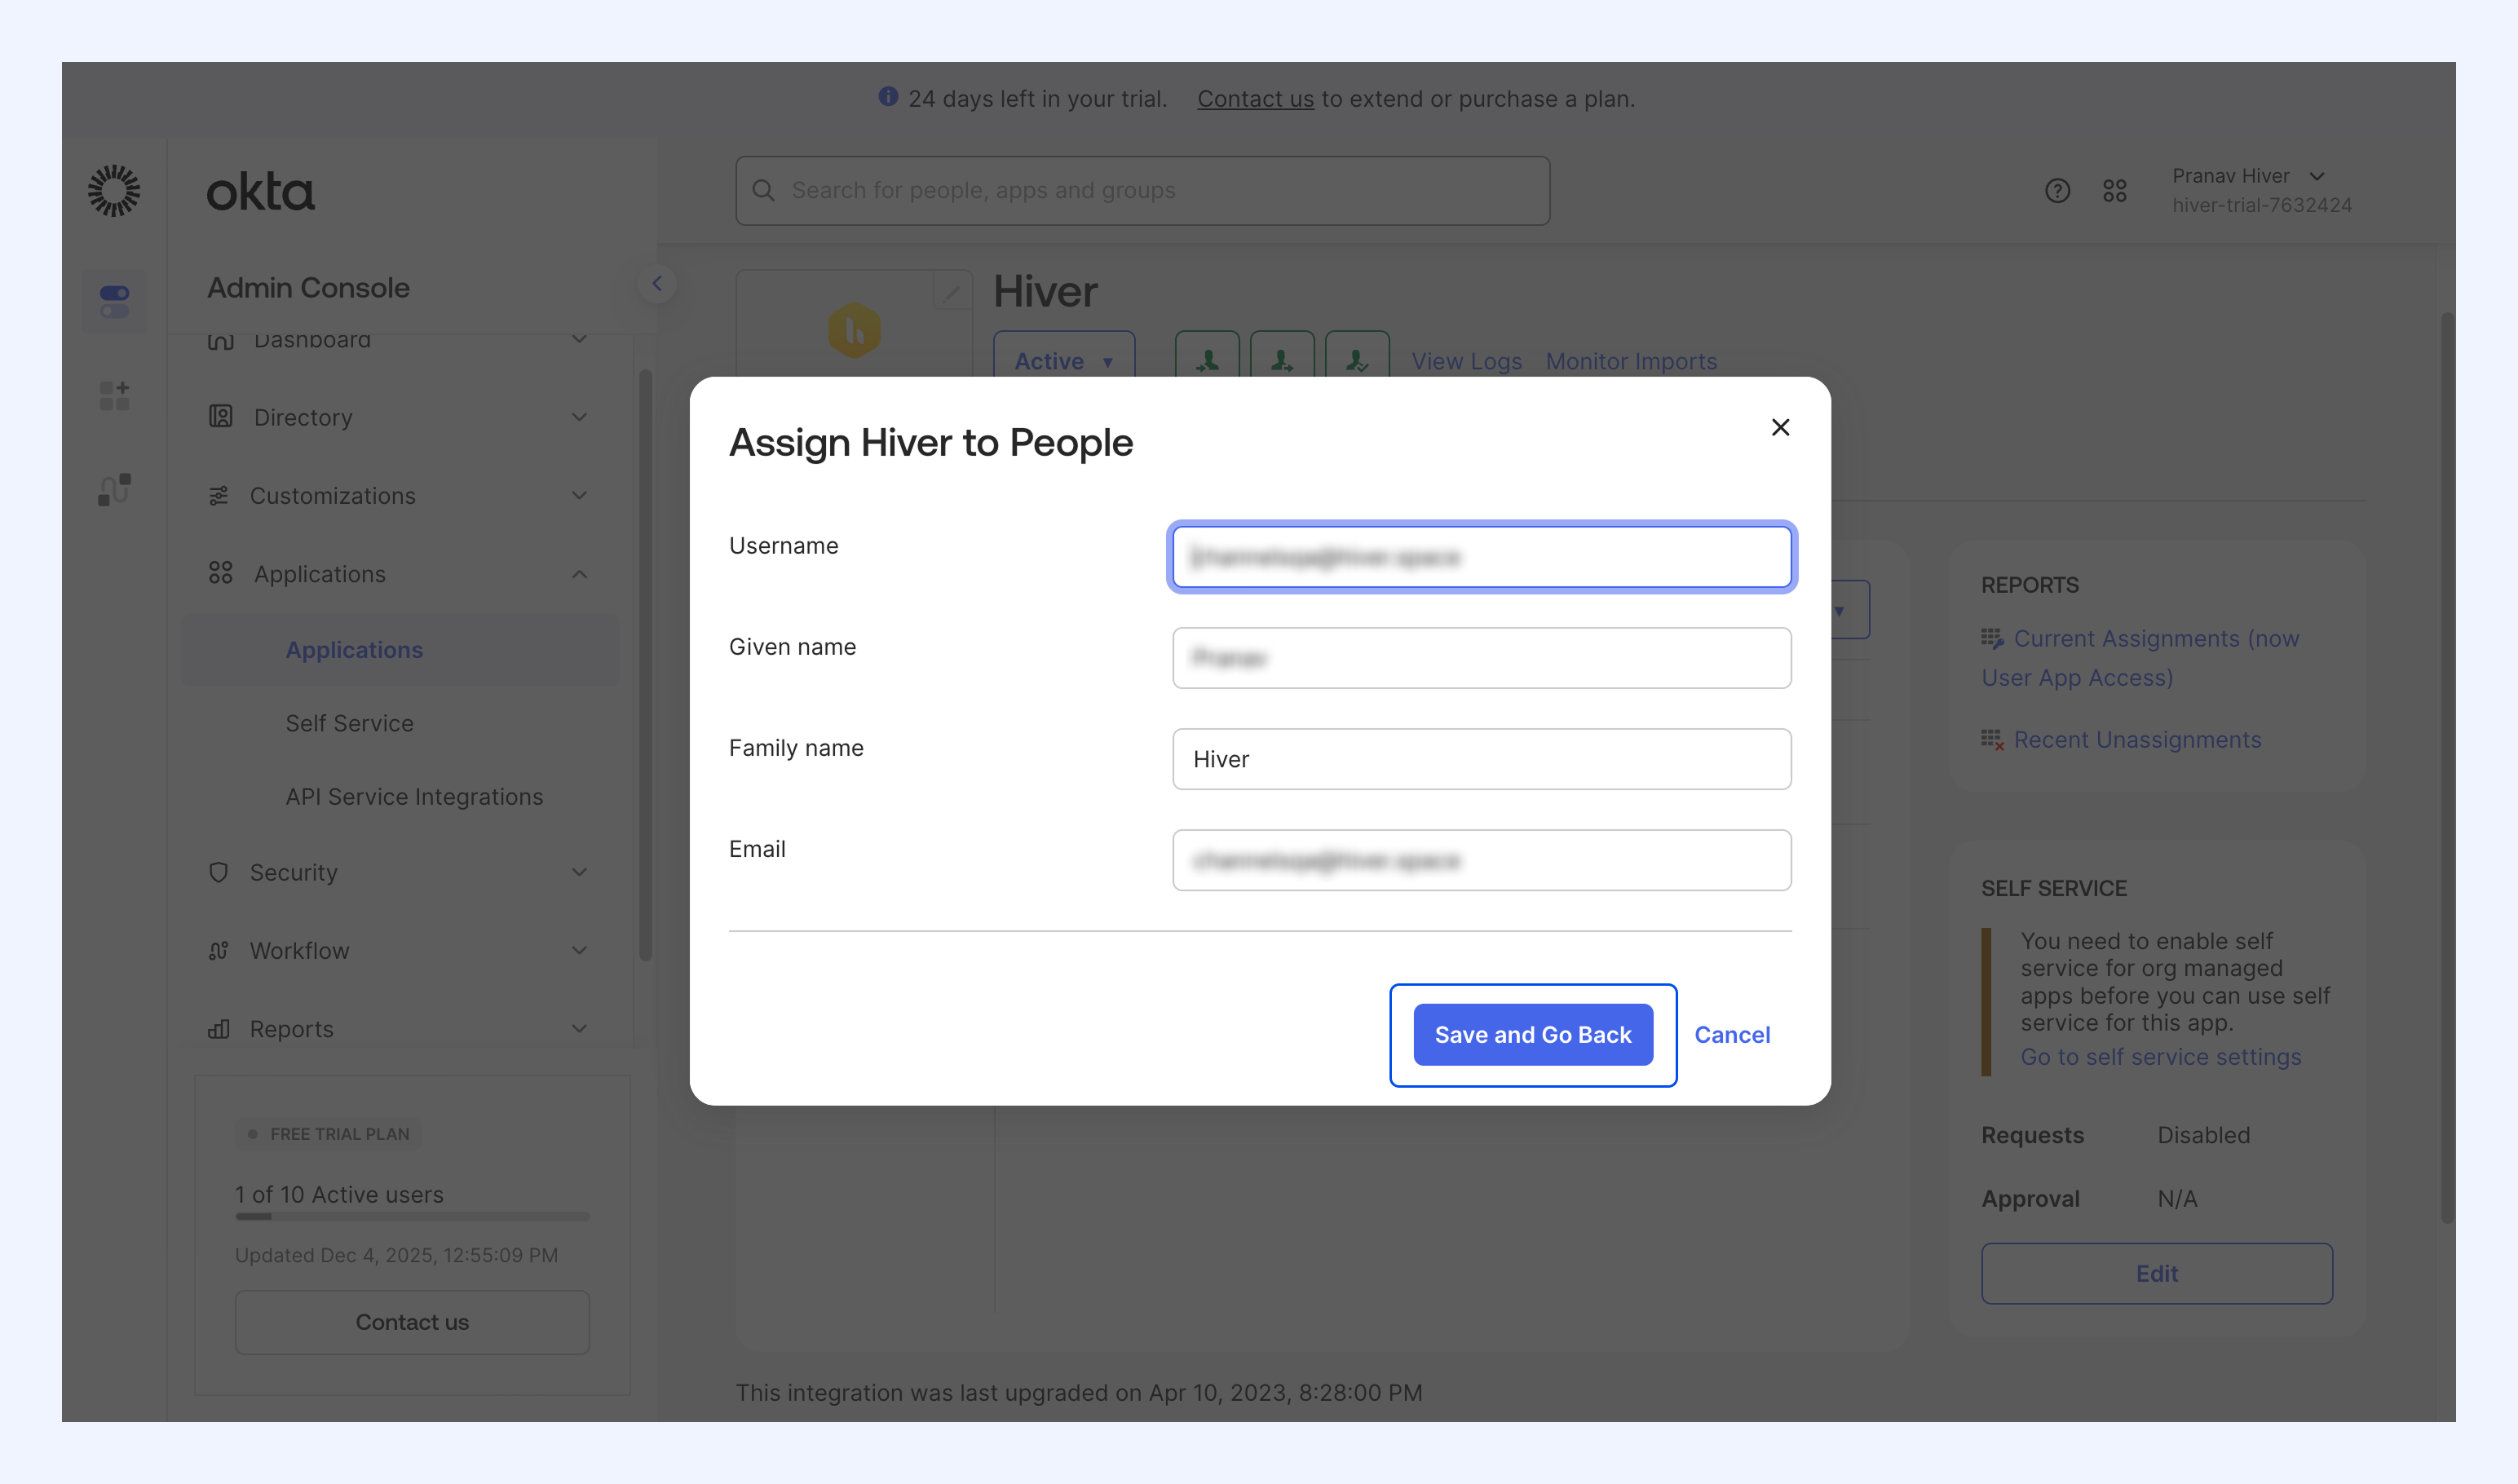Open the help question mark icon
This screenshot has width=2518, height=1484.
pyautogui.click(x=2057, y=190)
